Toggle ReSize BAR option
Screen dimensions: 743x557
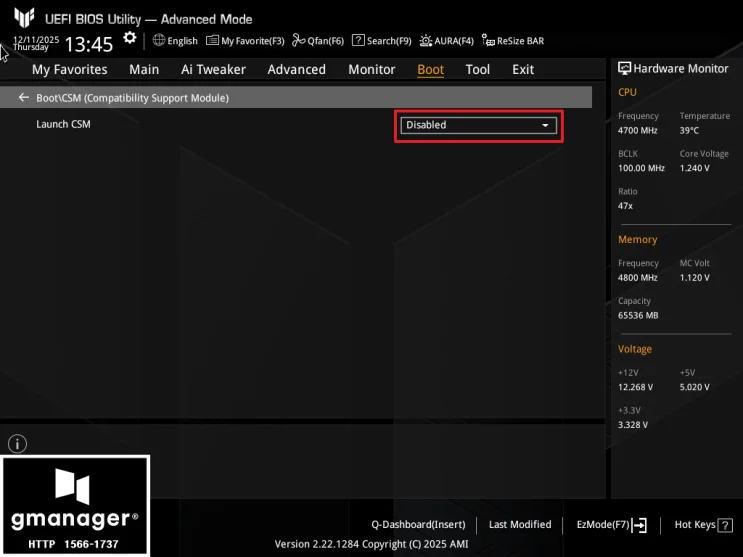pos(513,41)
